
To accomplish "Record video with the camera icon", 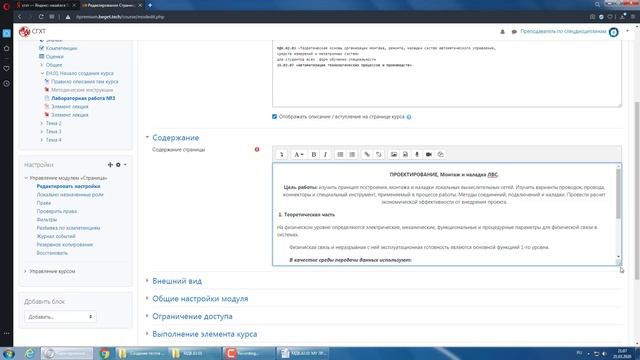I will pyautogui.click(x=429, y=154).
